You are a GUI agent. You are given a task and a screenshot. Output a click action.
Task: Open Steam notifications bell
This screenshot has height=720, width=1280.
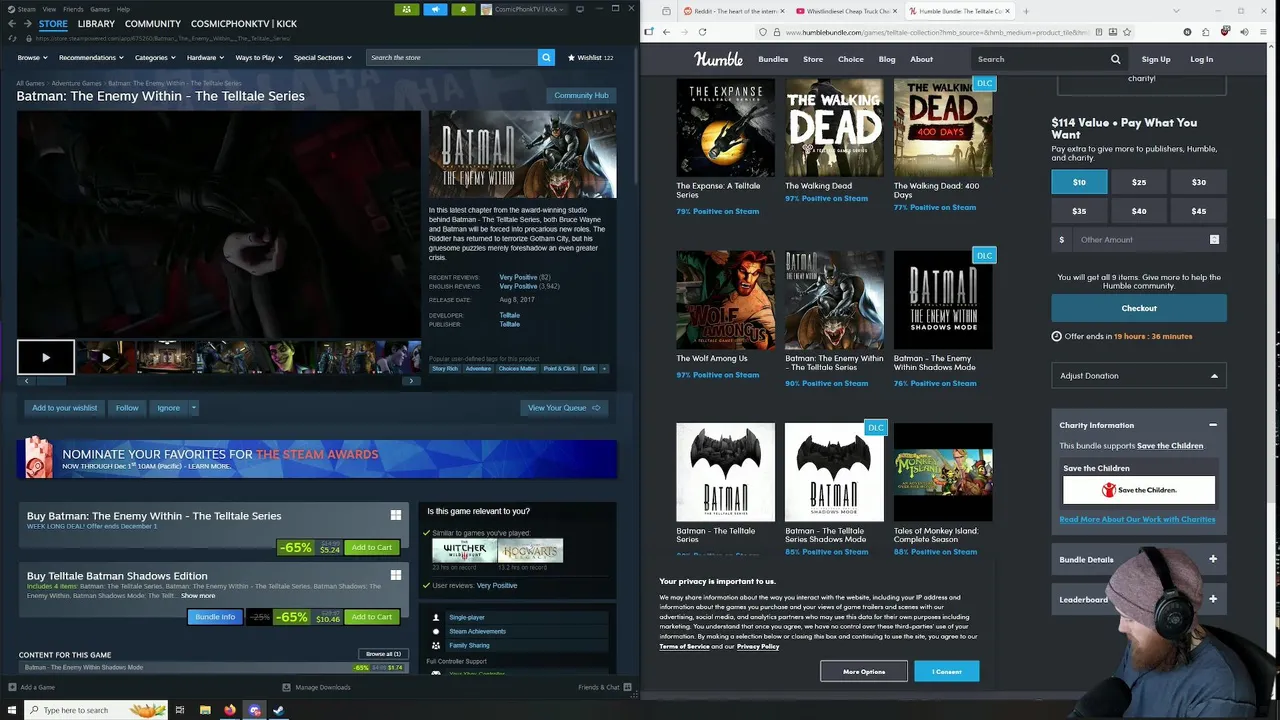click(x=463, y=9)
